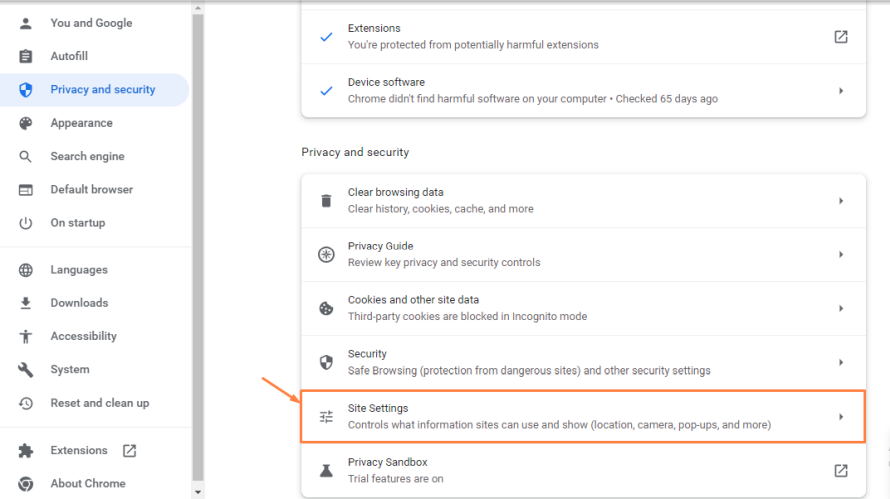Select On startup in the sidebar
Screen dimensions: 890x499
coord(77,223)
